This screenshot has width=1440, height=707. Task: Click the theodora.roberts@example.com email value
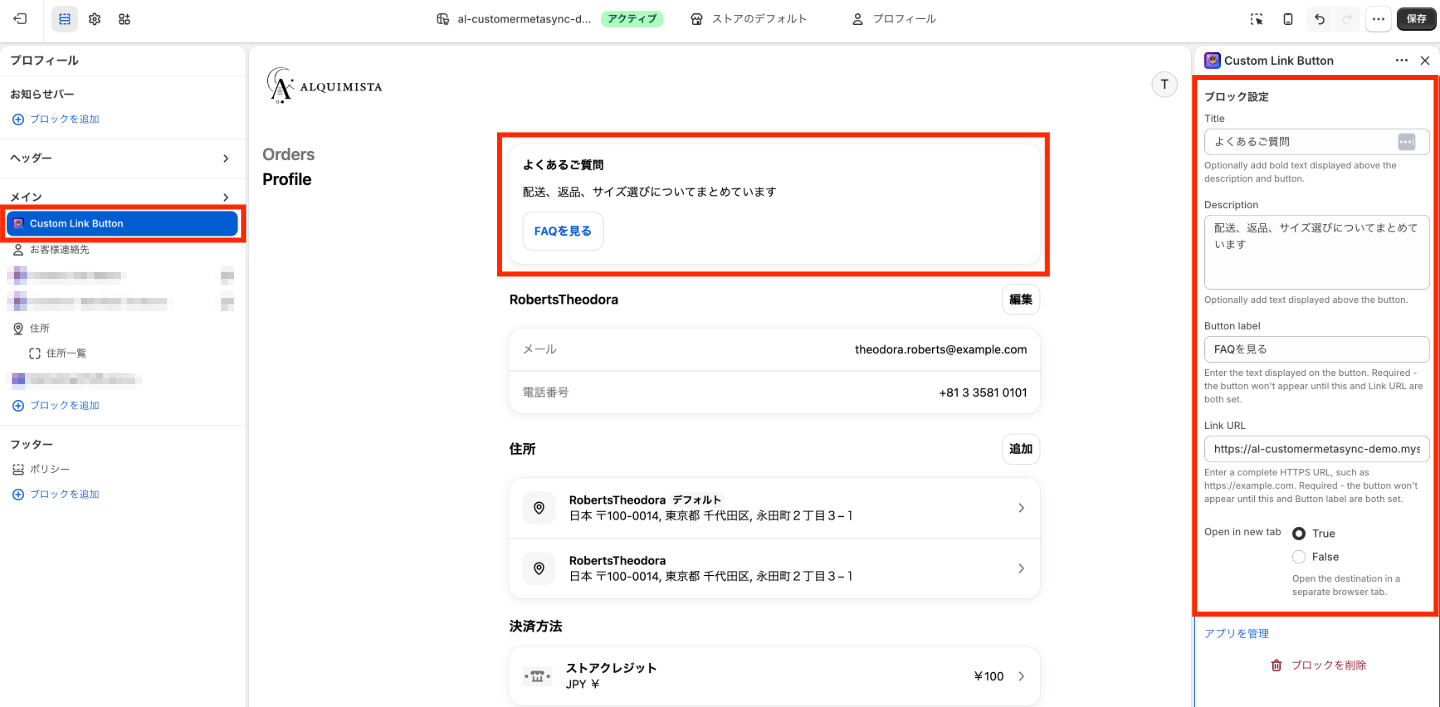[941, 349]
